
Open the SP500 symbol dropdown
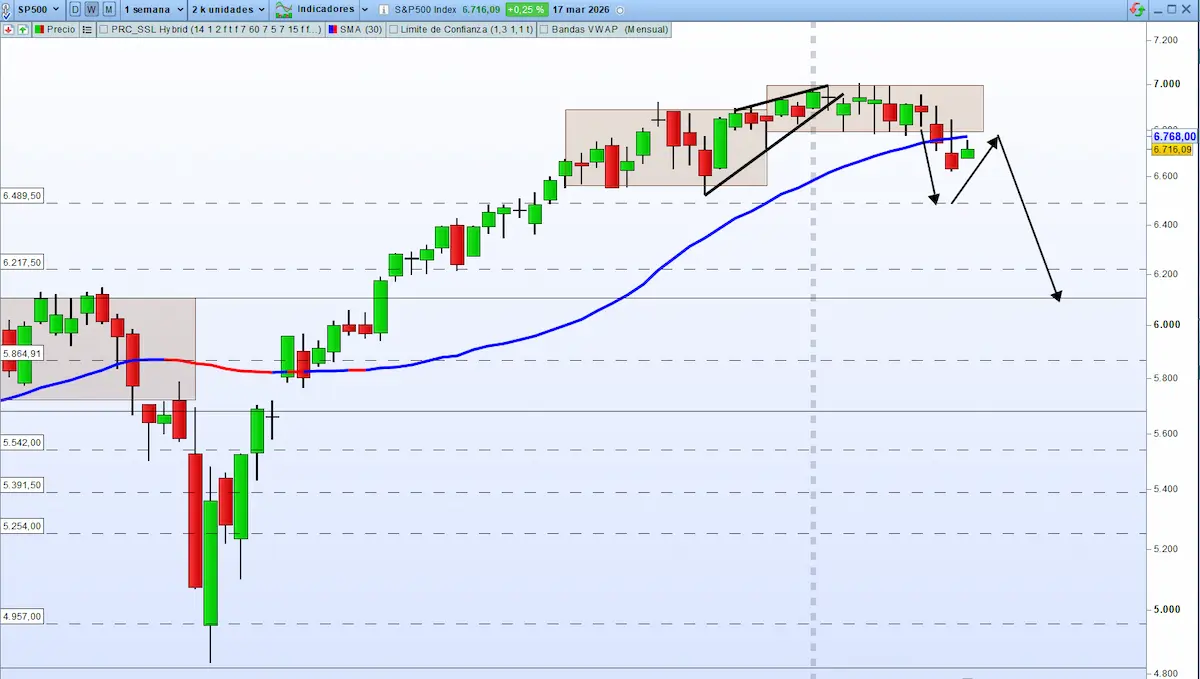click(35, 8)
